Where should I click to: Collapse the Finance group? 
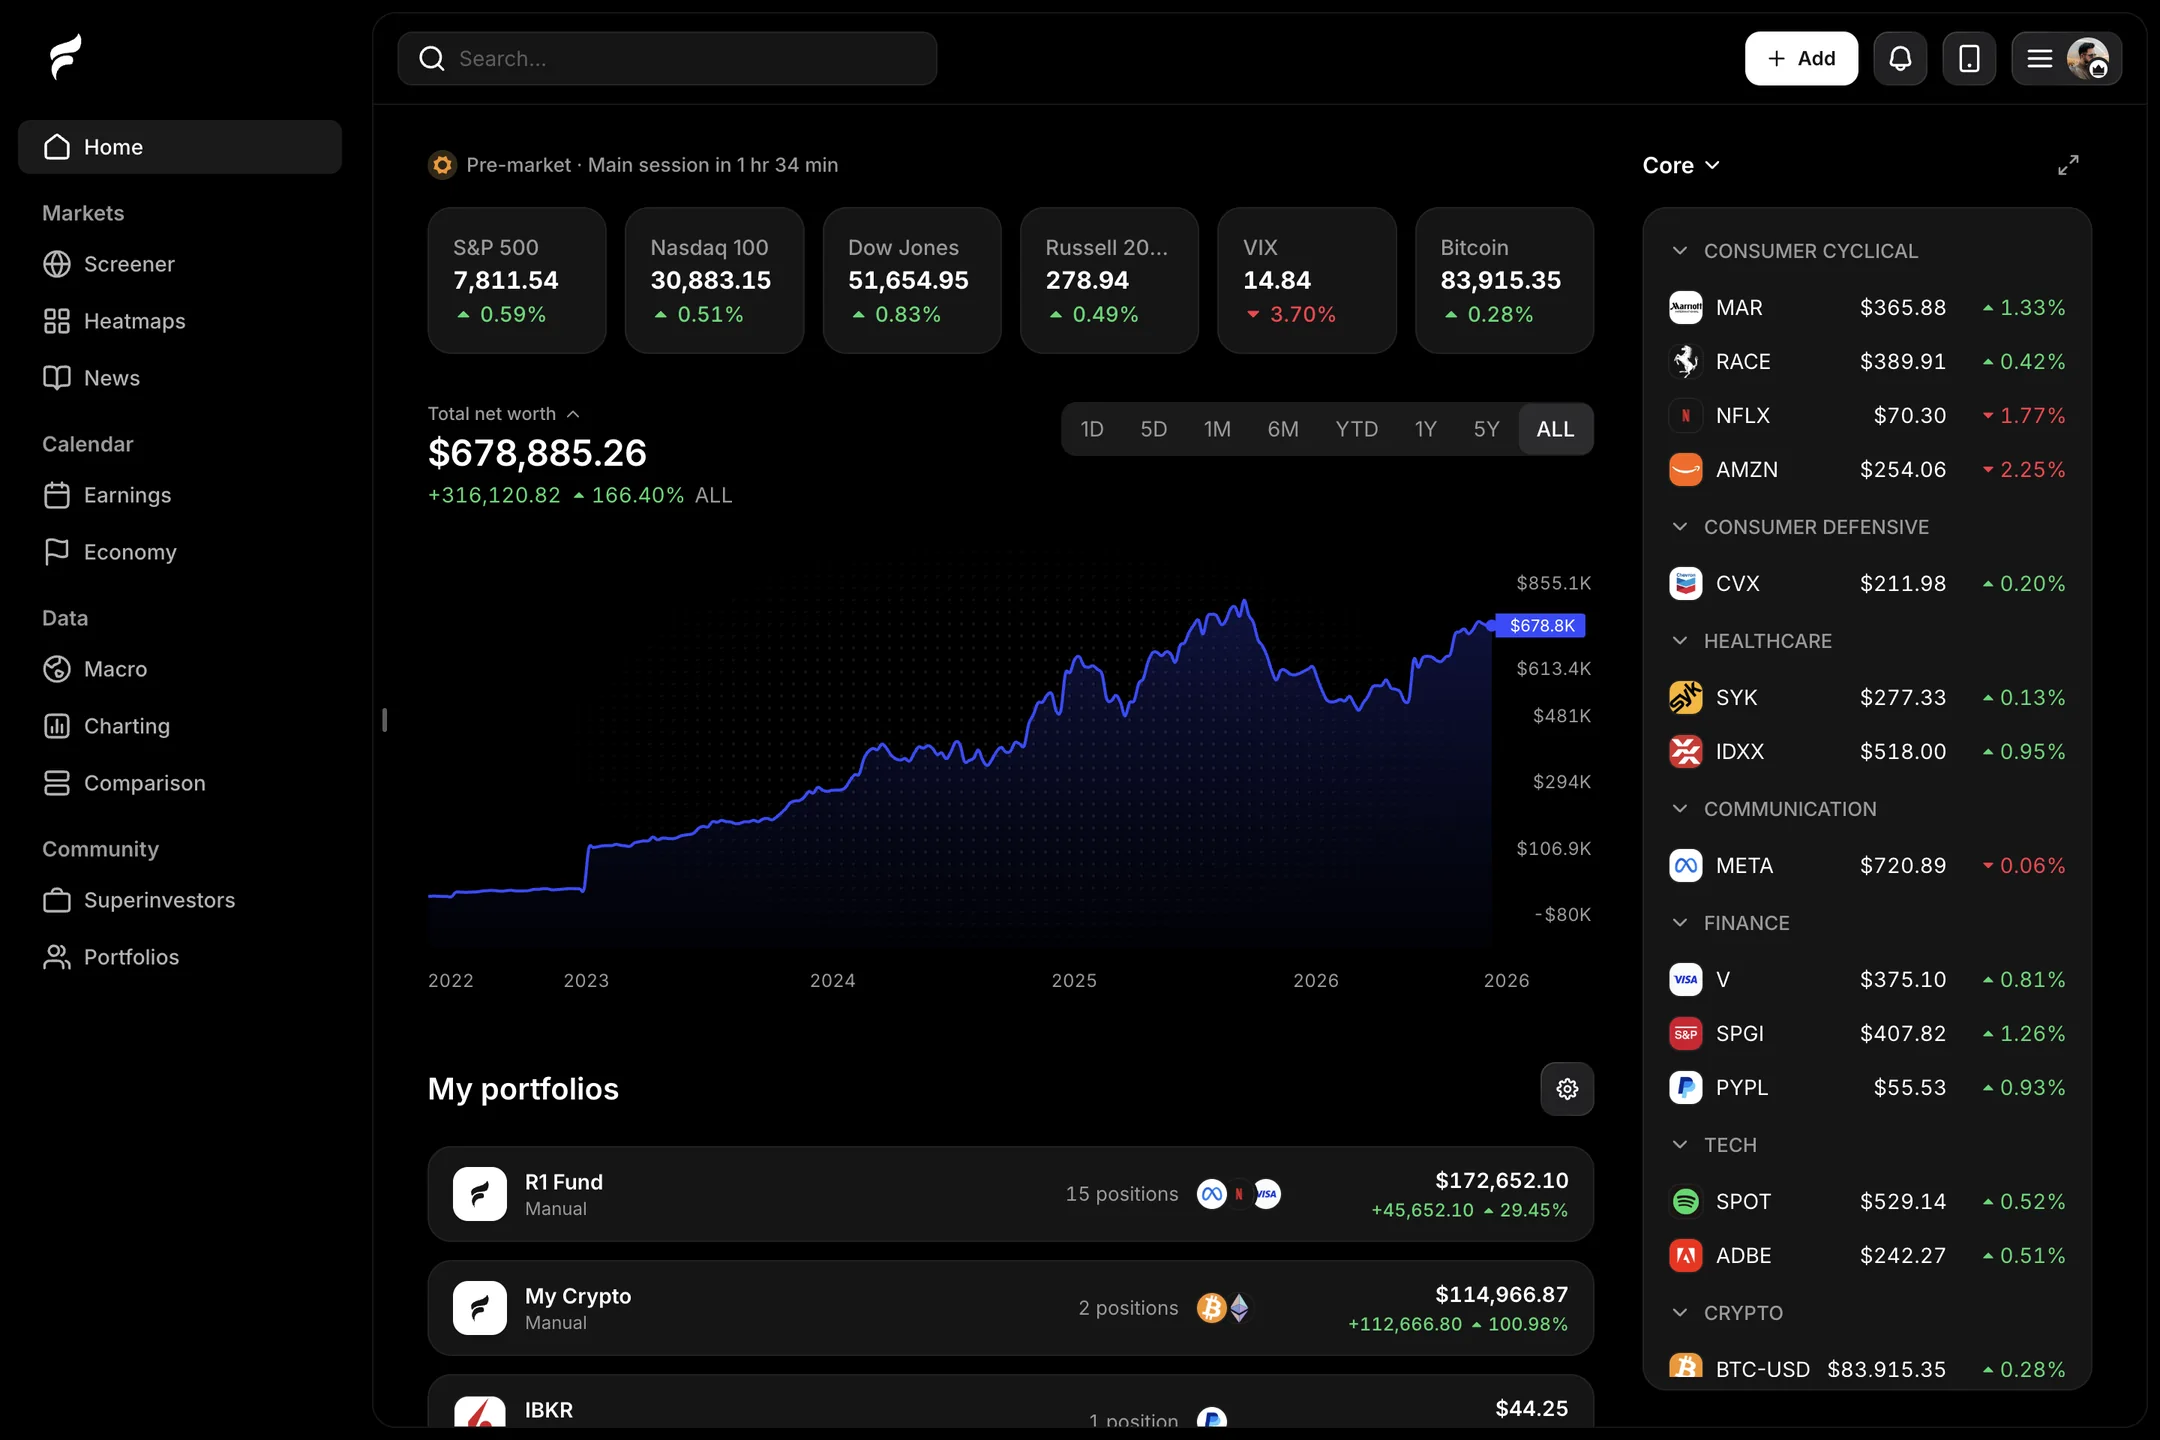(1680, 923)
